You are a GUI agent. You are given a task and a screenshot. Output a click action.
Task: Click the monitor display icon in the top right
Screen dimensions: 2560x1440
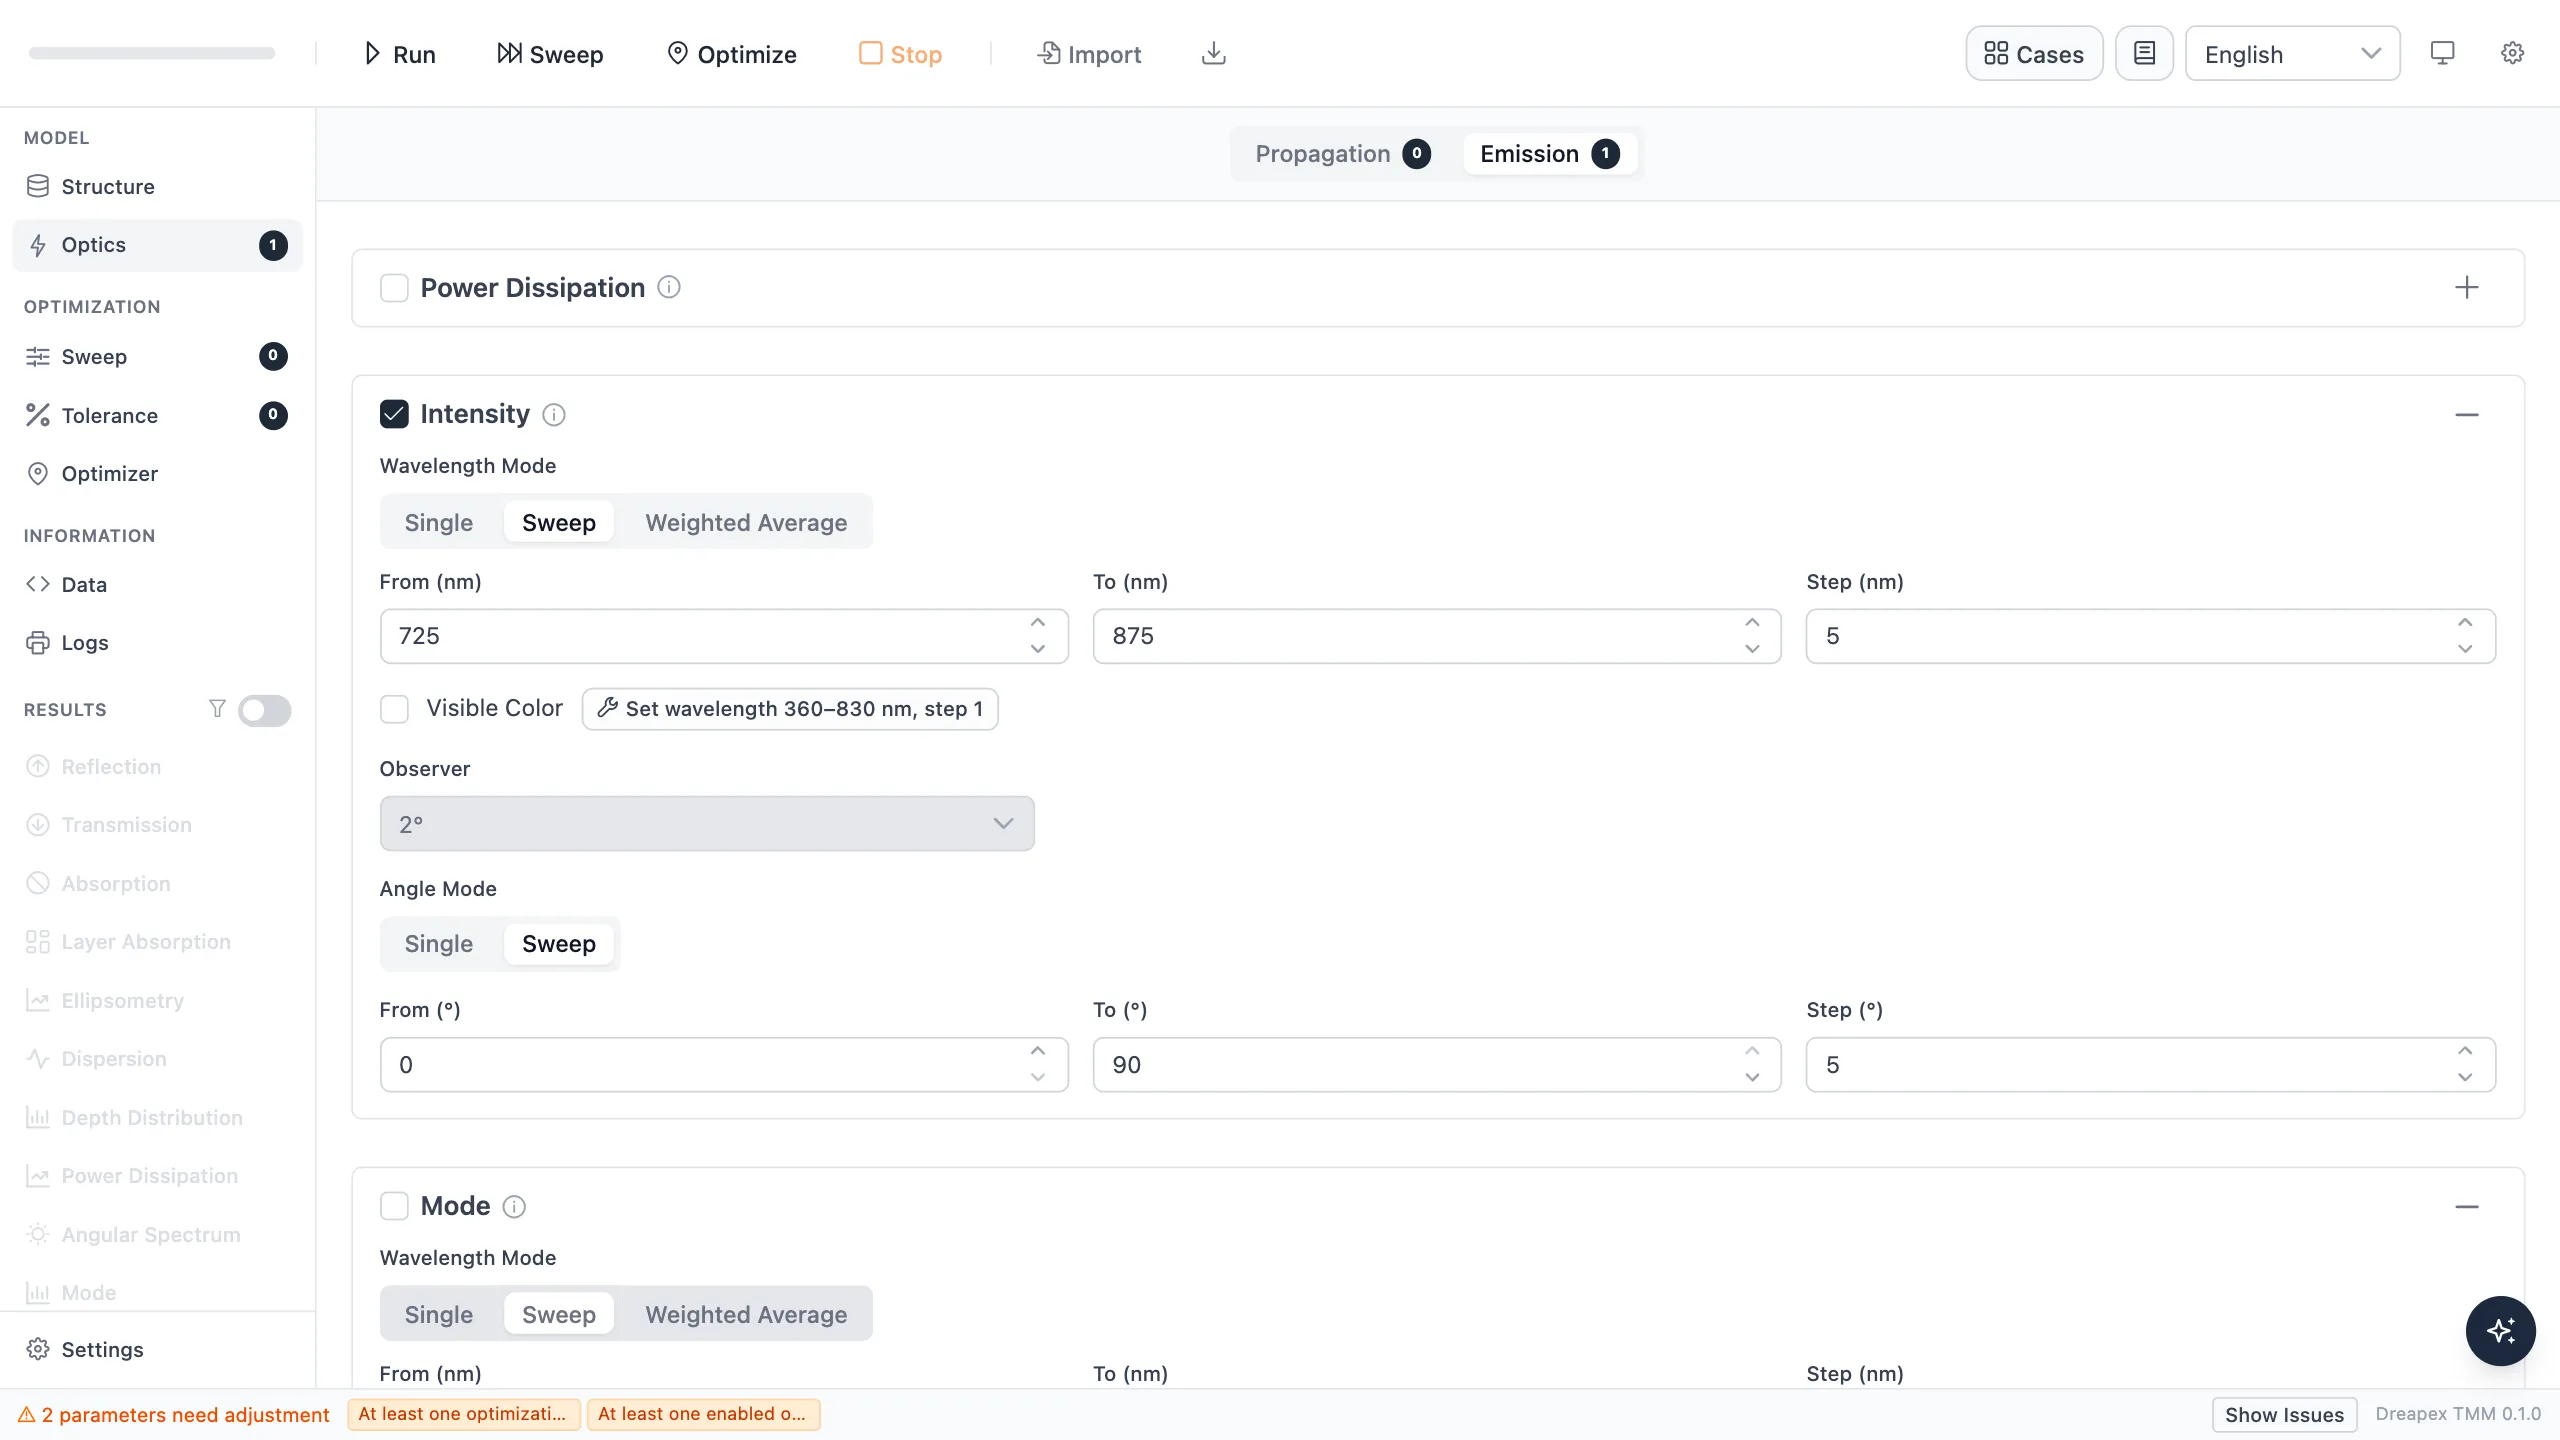click(x=2442, y=53)
